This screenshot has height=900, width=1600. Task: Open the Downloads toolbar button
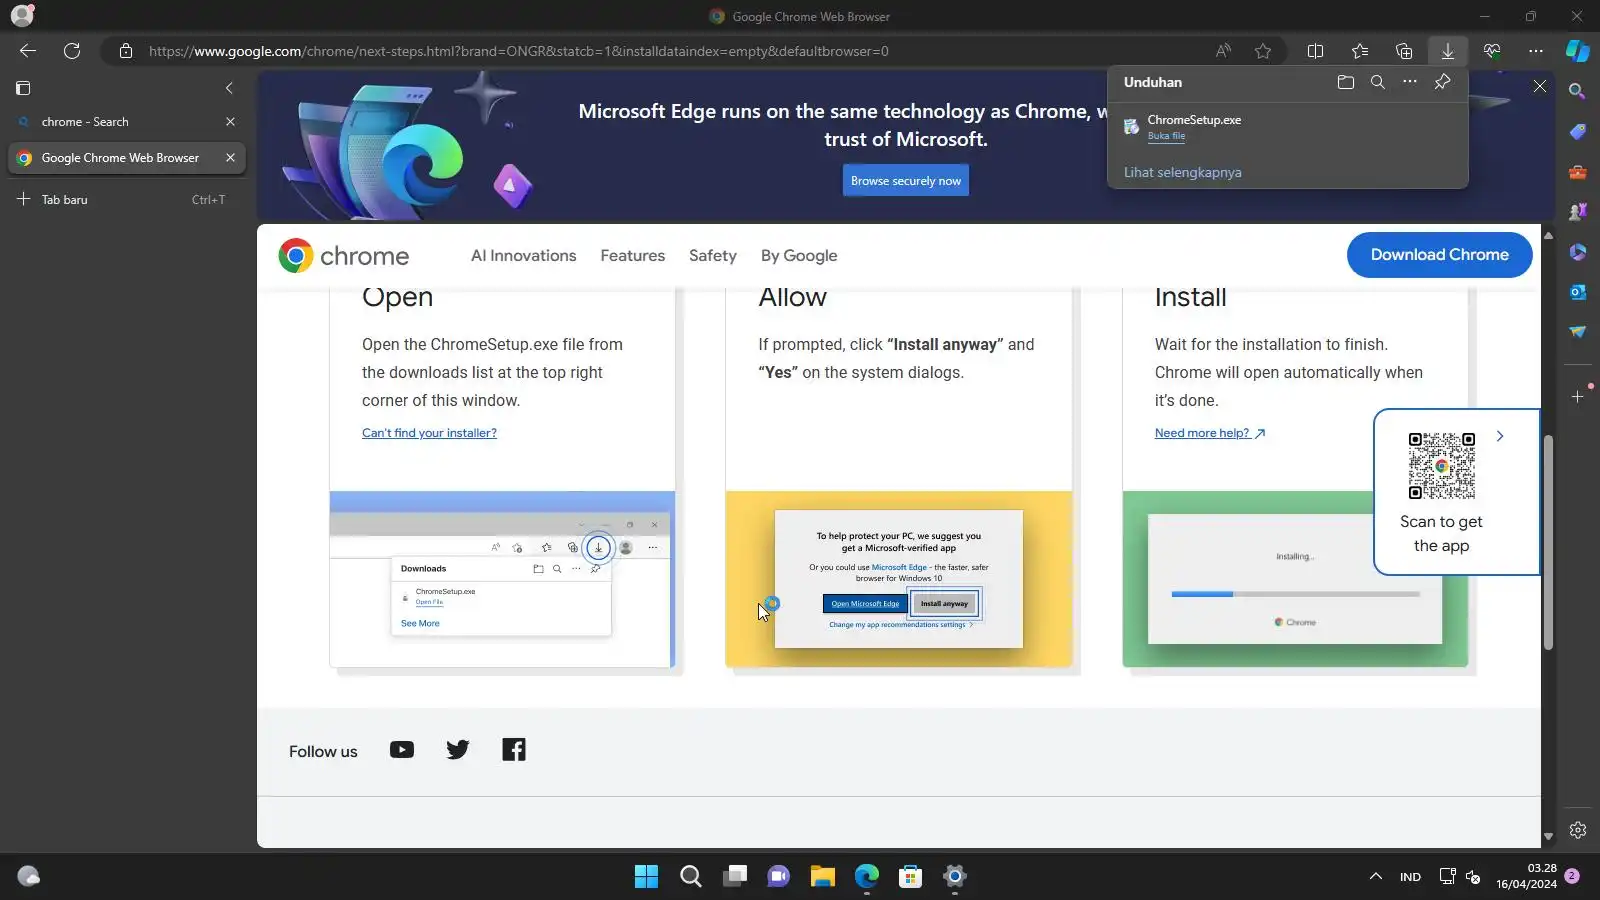click(1447, 51)
